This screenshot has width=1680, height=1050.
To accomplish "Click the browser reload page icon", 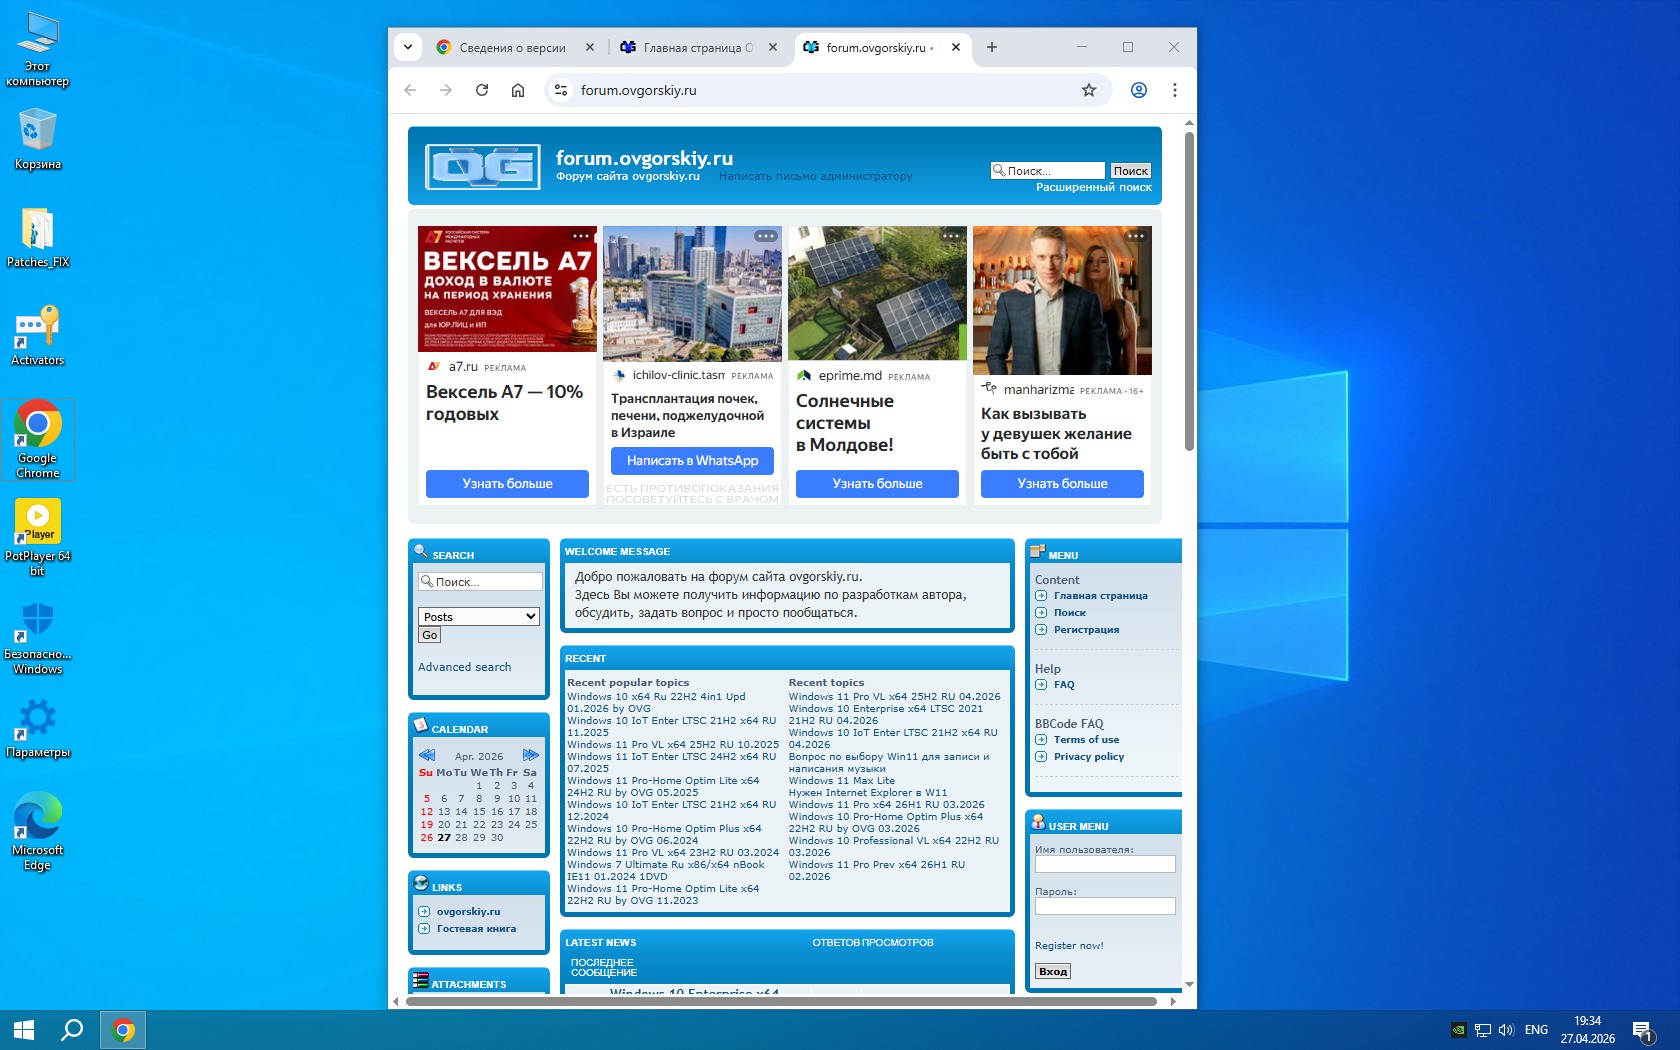I will point(482,90).
